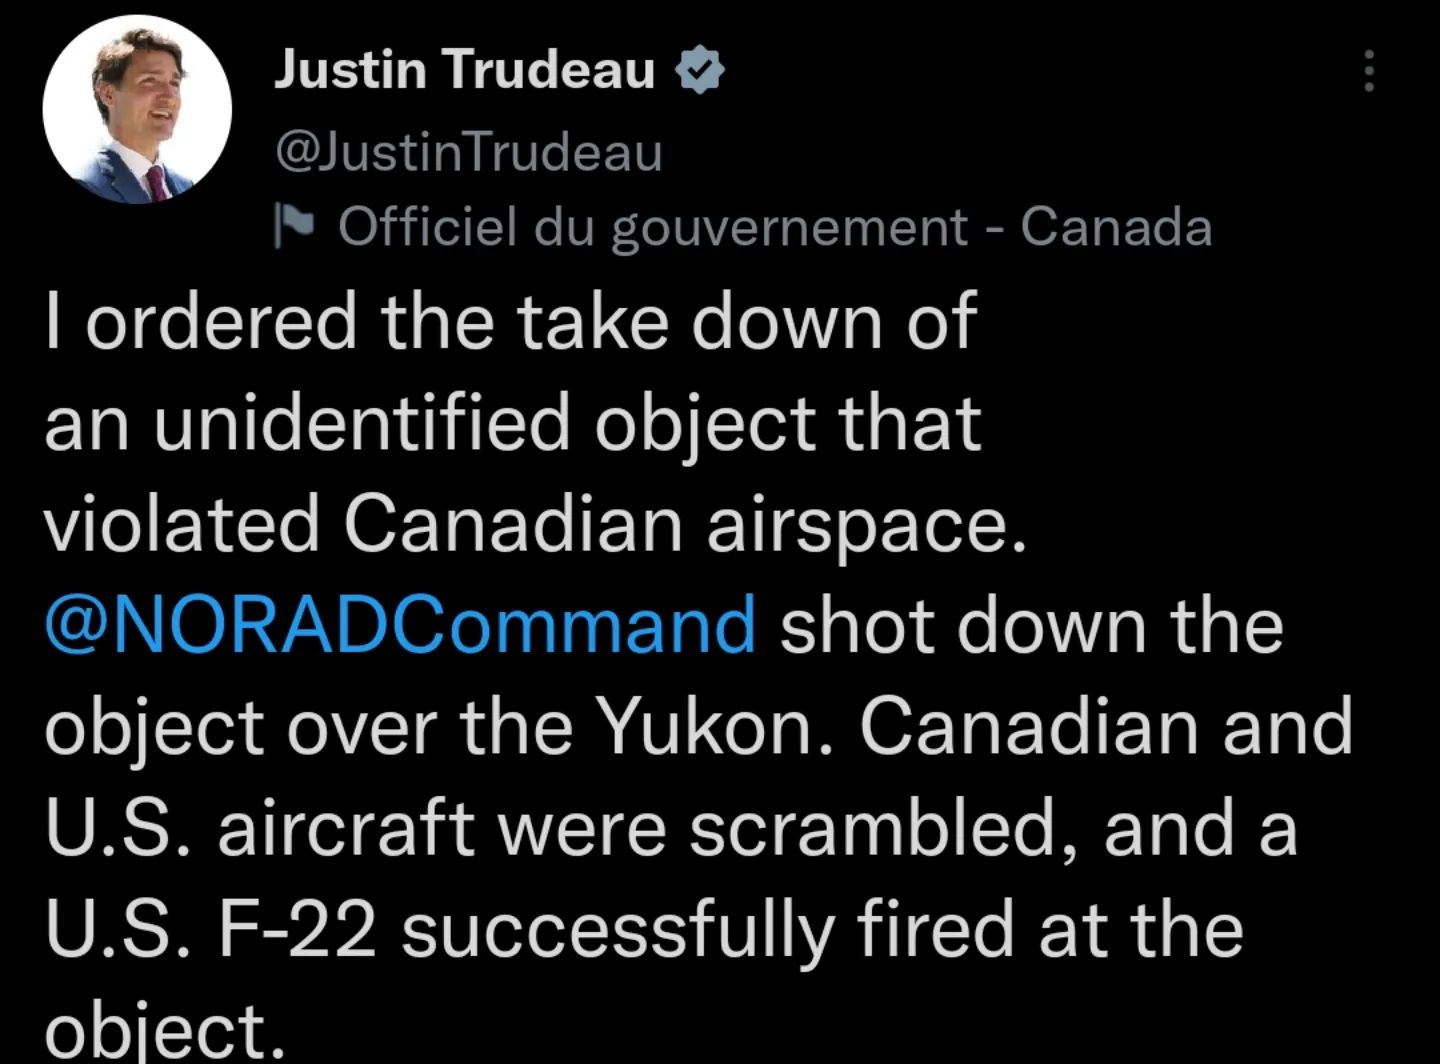The image size is (1440, 1064).
Task: Click the "Officiel du gouvernement" label
Action: pos(652,227)
